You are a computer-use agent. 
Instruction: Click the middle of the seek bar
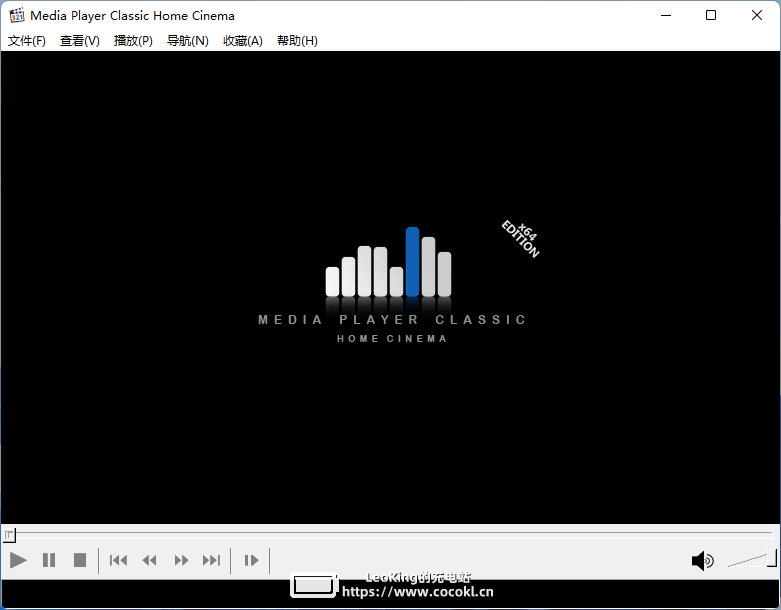pos(390,533)
